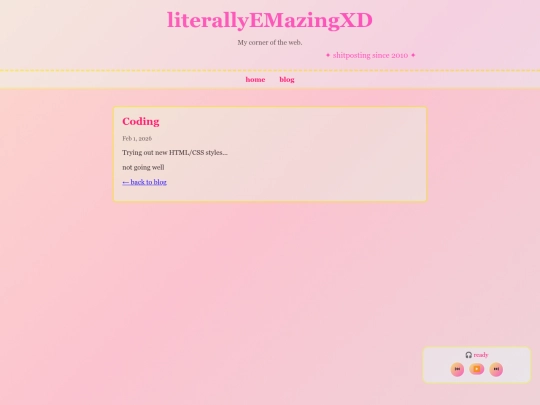Screen dimensions: 540x405
Task: Follow the back to blog link
Action: pos(144,182)
